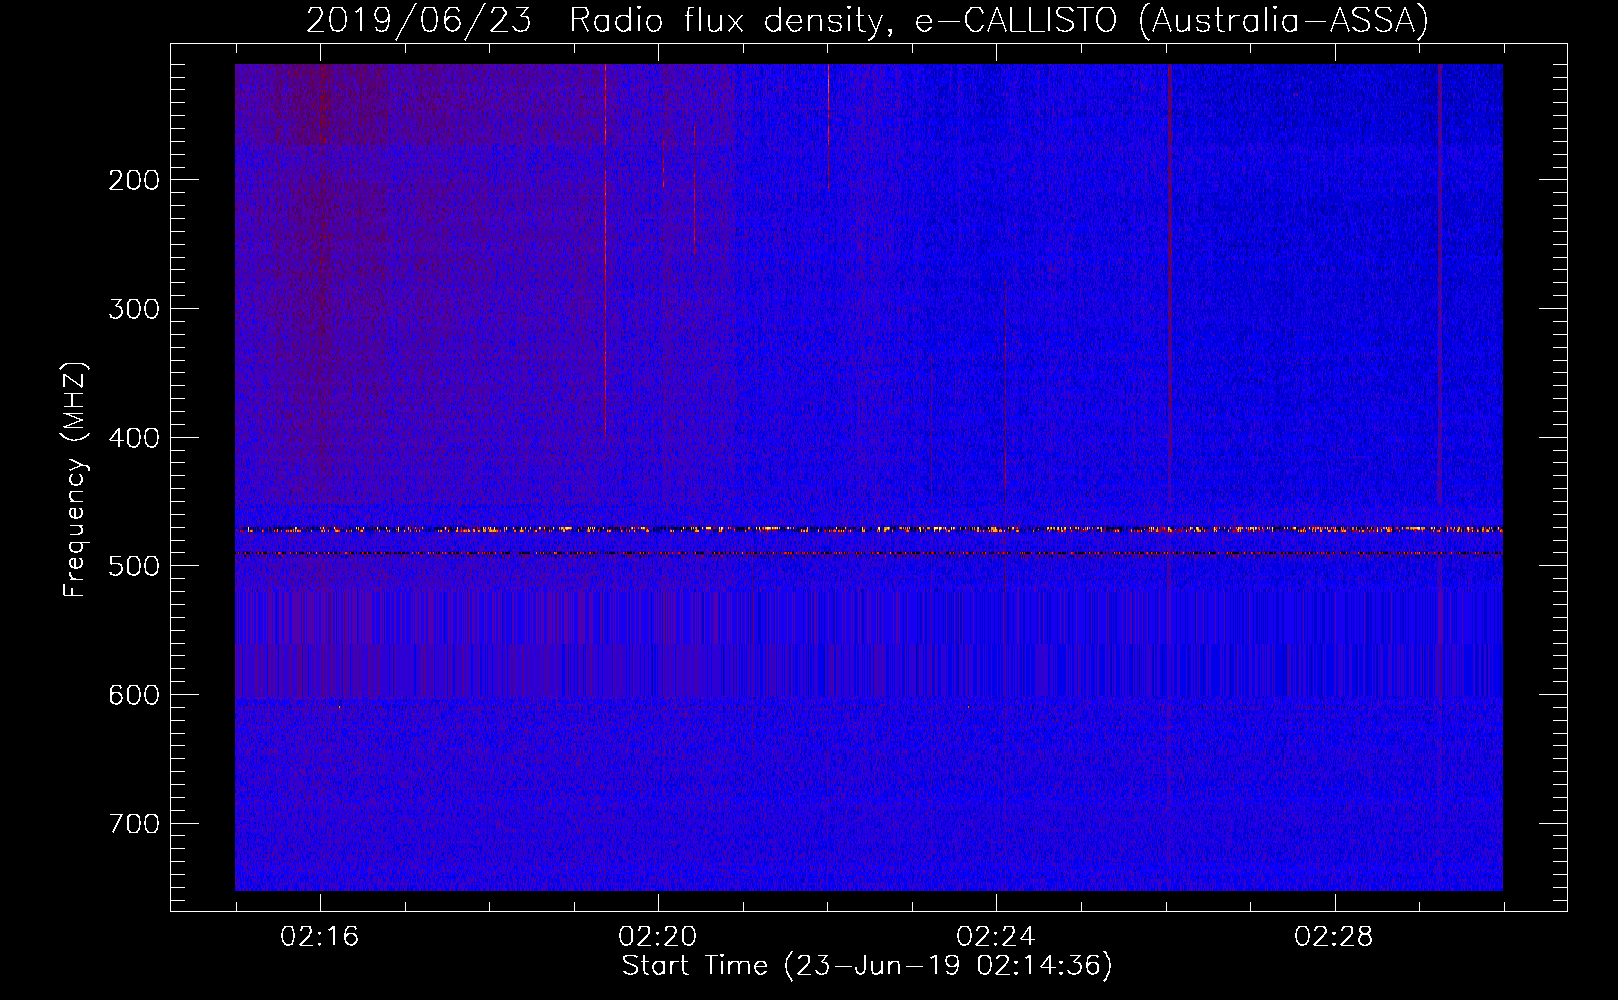1618x1000 pixels.
Task: Click the narrow interference line near 490 MHz
Action: [869, 553]
